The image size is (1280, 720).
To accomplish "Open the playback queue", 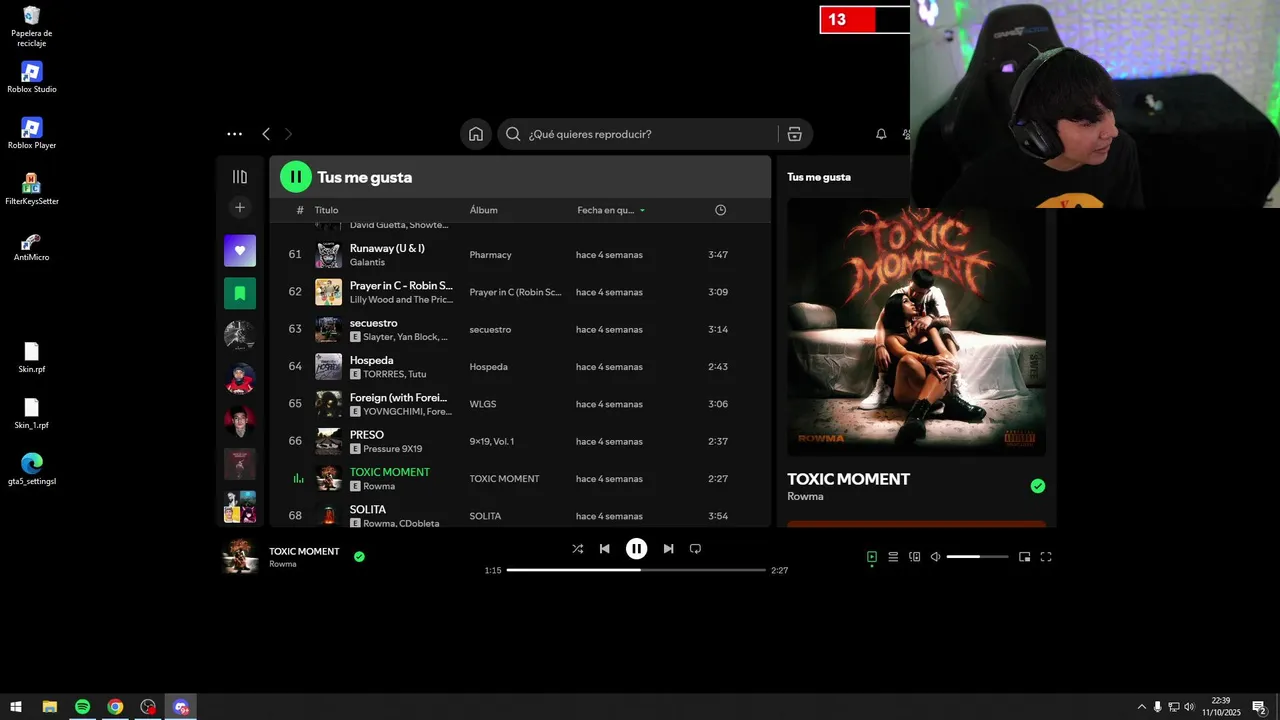I will 893,557.
